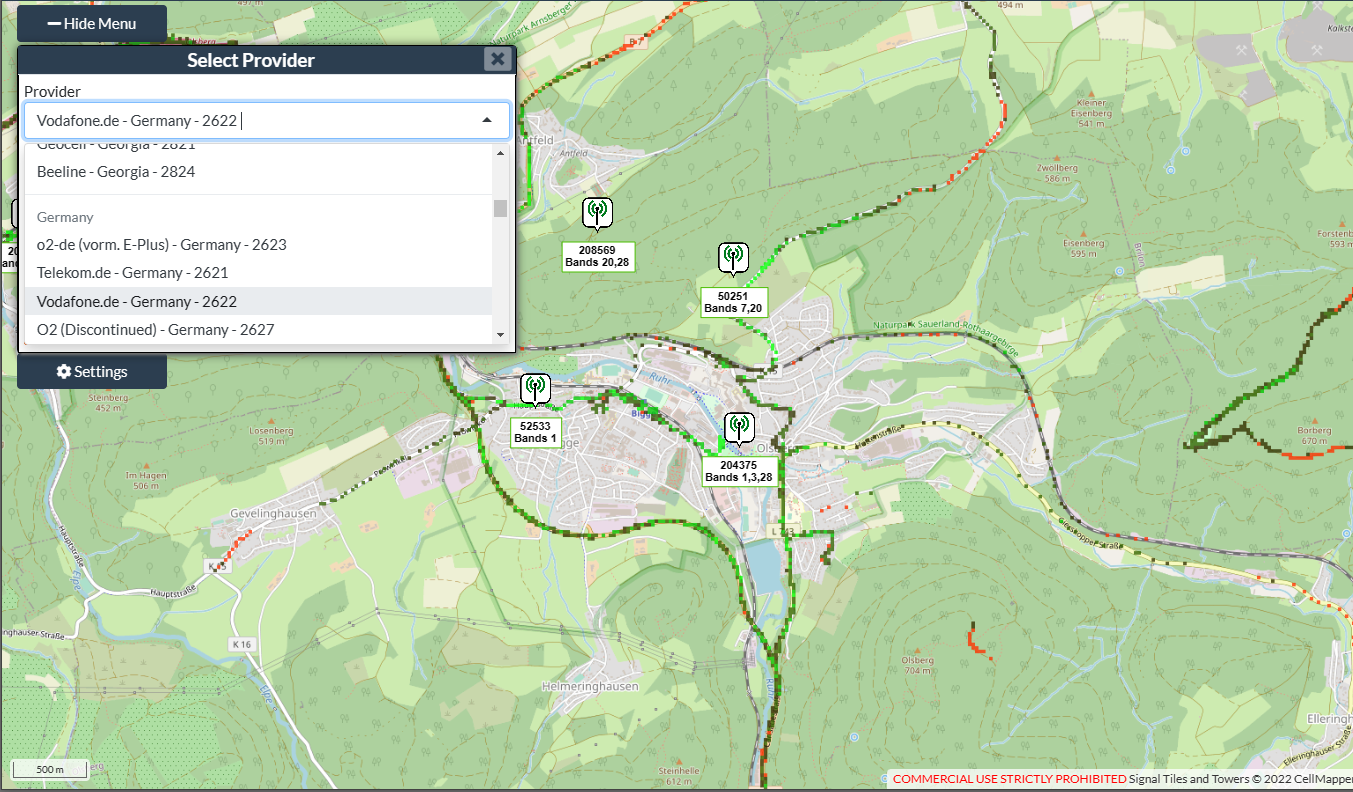Select Telekom.de - Germany - 2621

pos(258,272)
